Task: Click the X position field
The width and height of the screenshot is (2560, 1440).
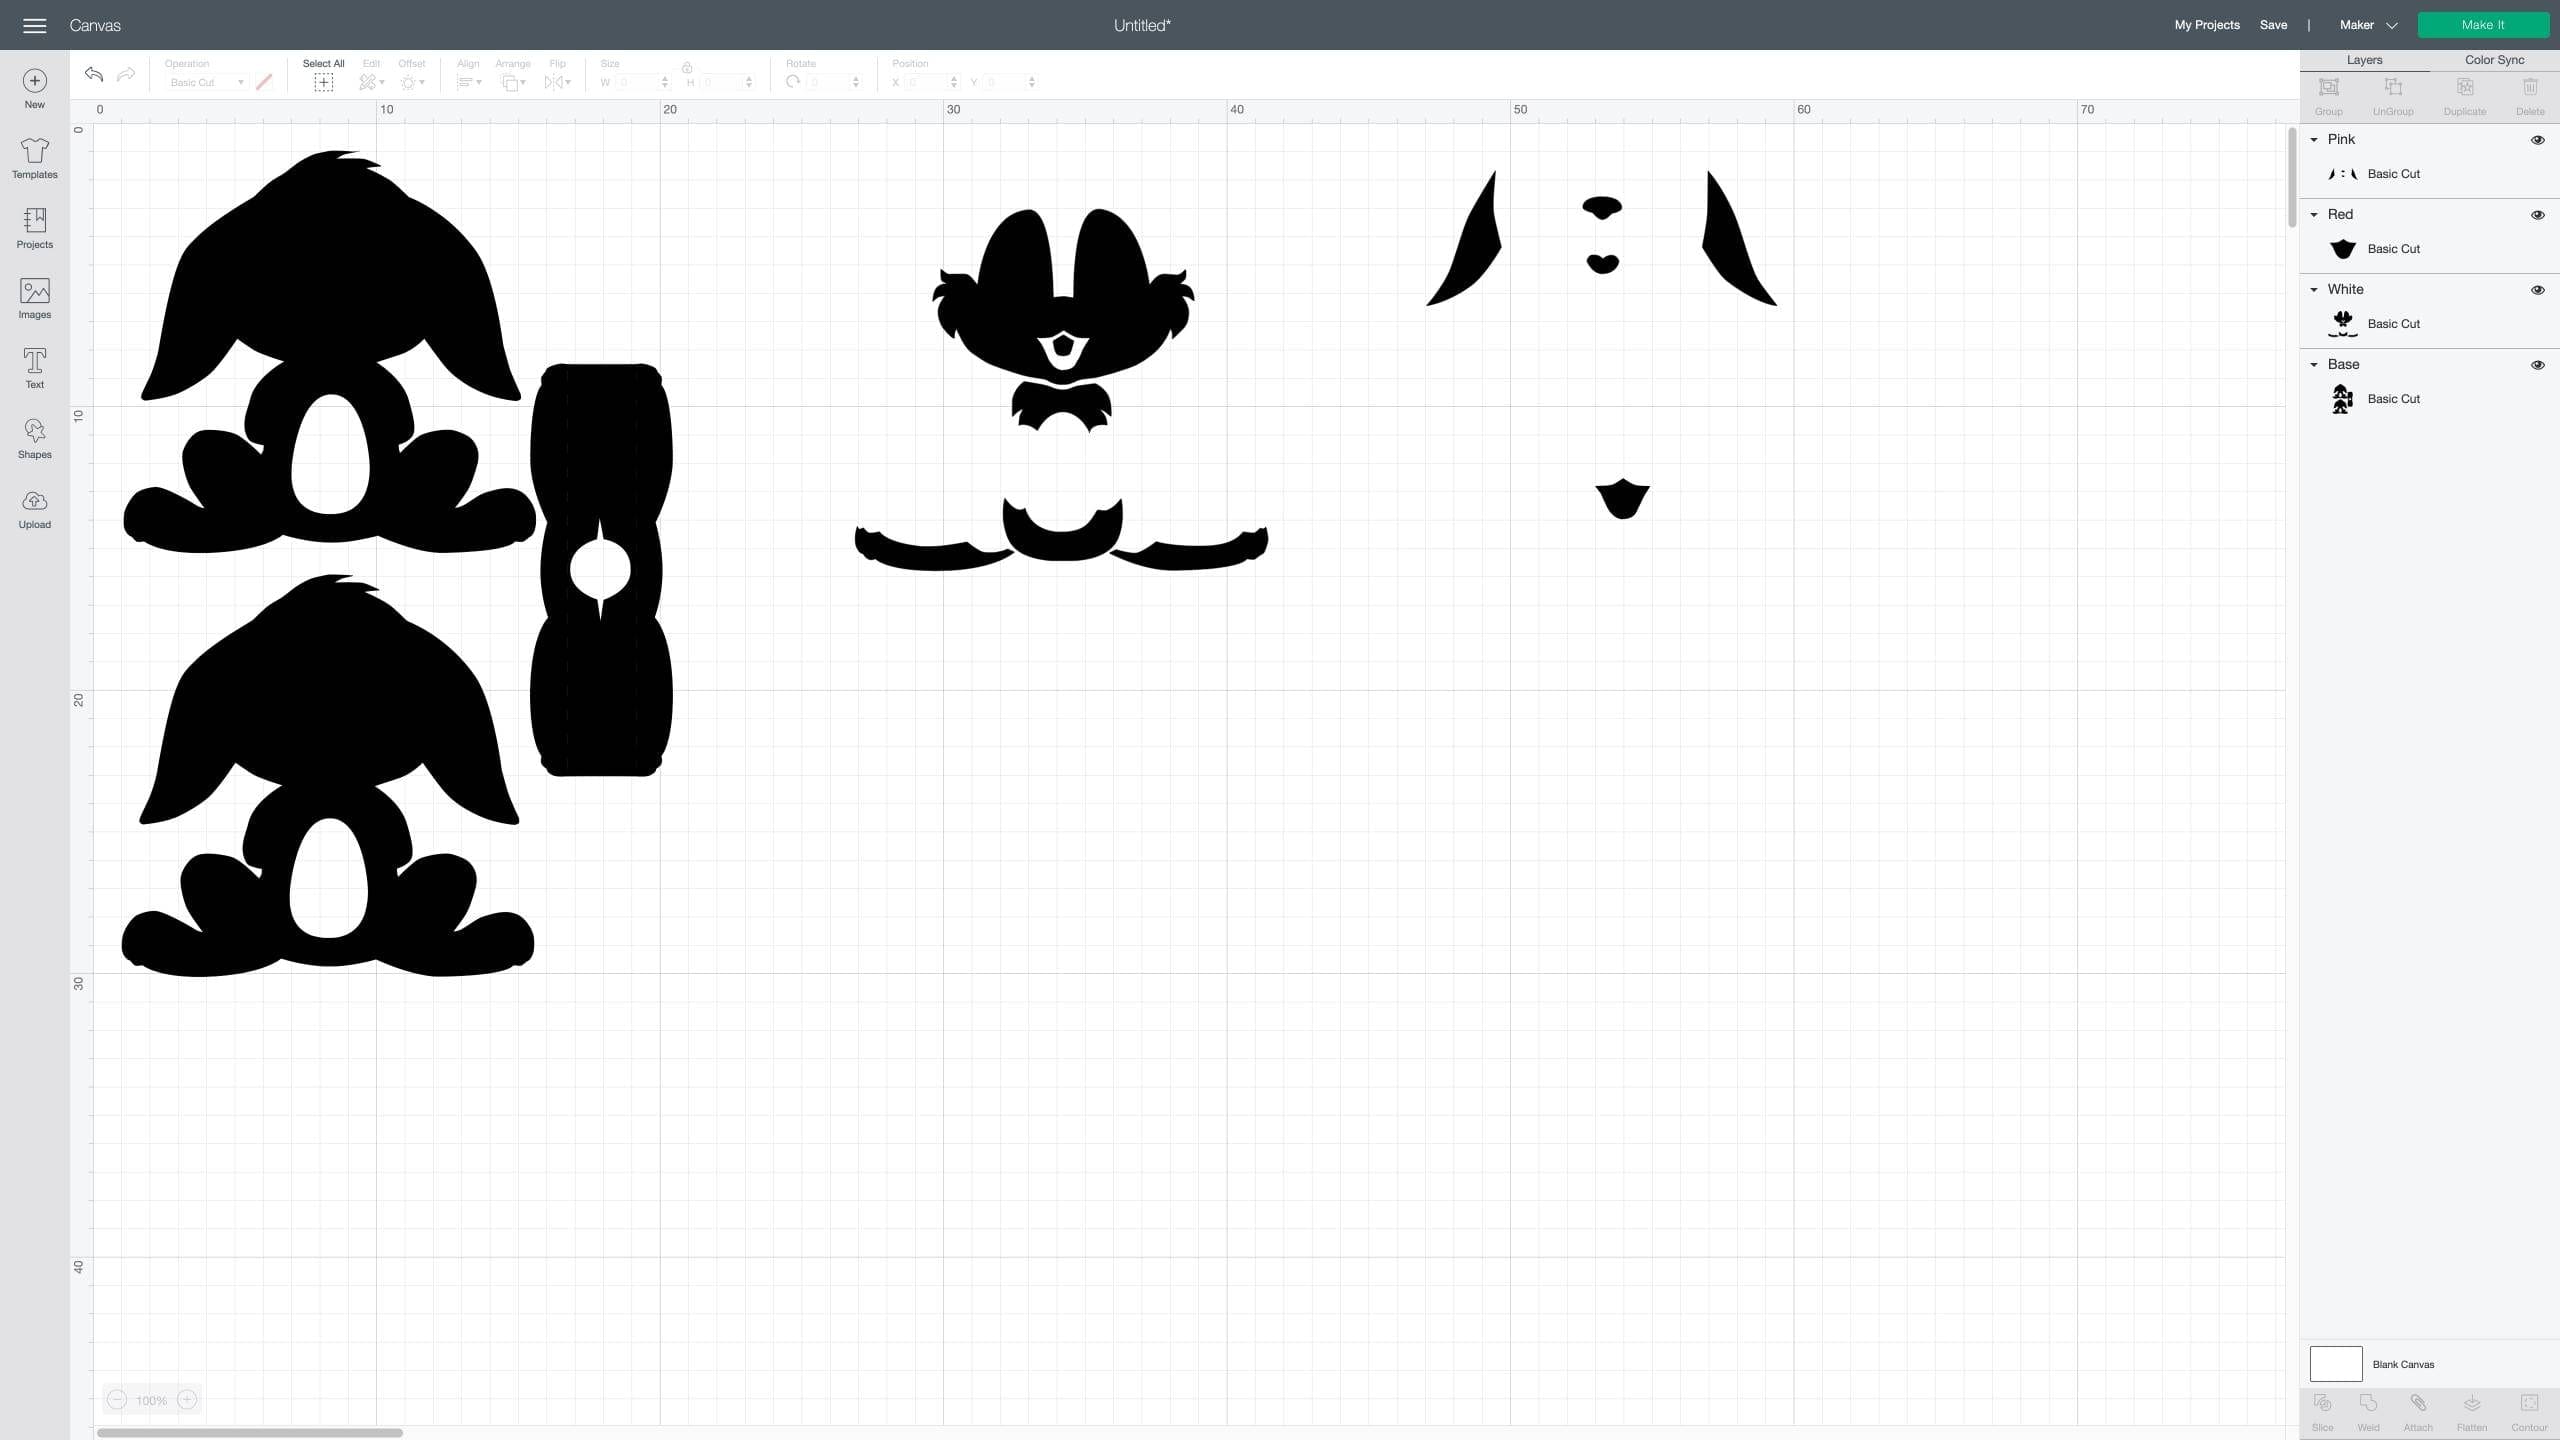Action: click(931, 83)
